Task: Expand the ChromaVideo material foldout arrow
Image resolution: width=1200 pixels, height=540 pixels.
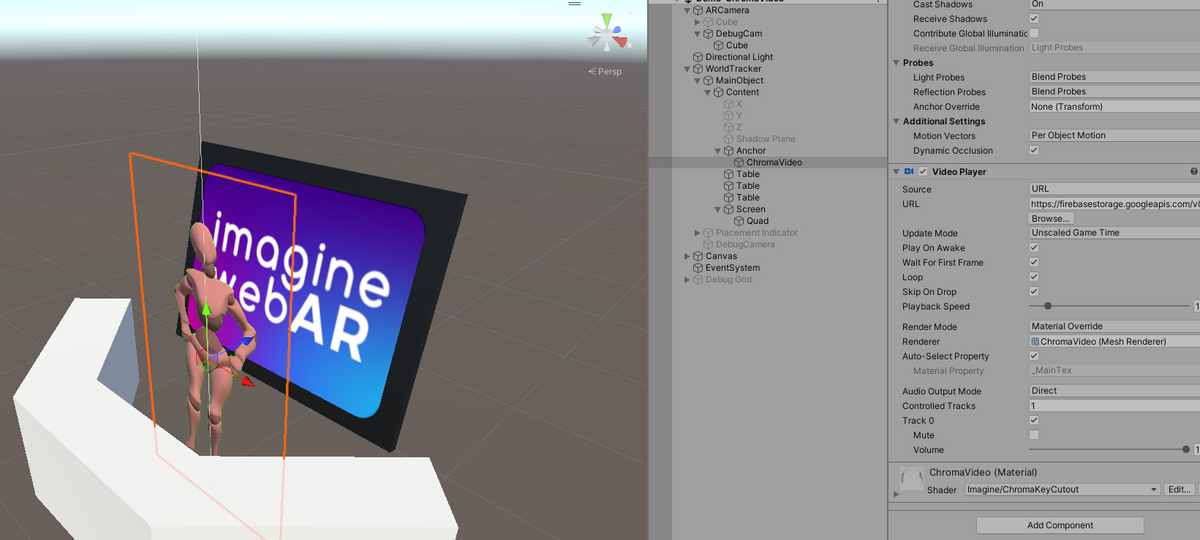Action: point(896,493)
